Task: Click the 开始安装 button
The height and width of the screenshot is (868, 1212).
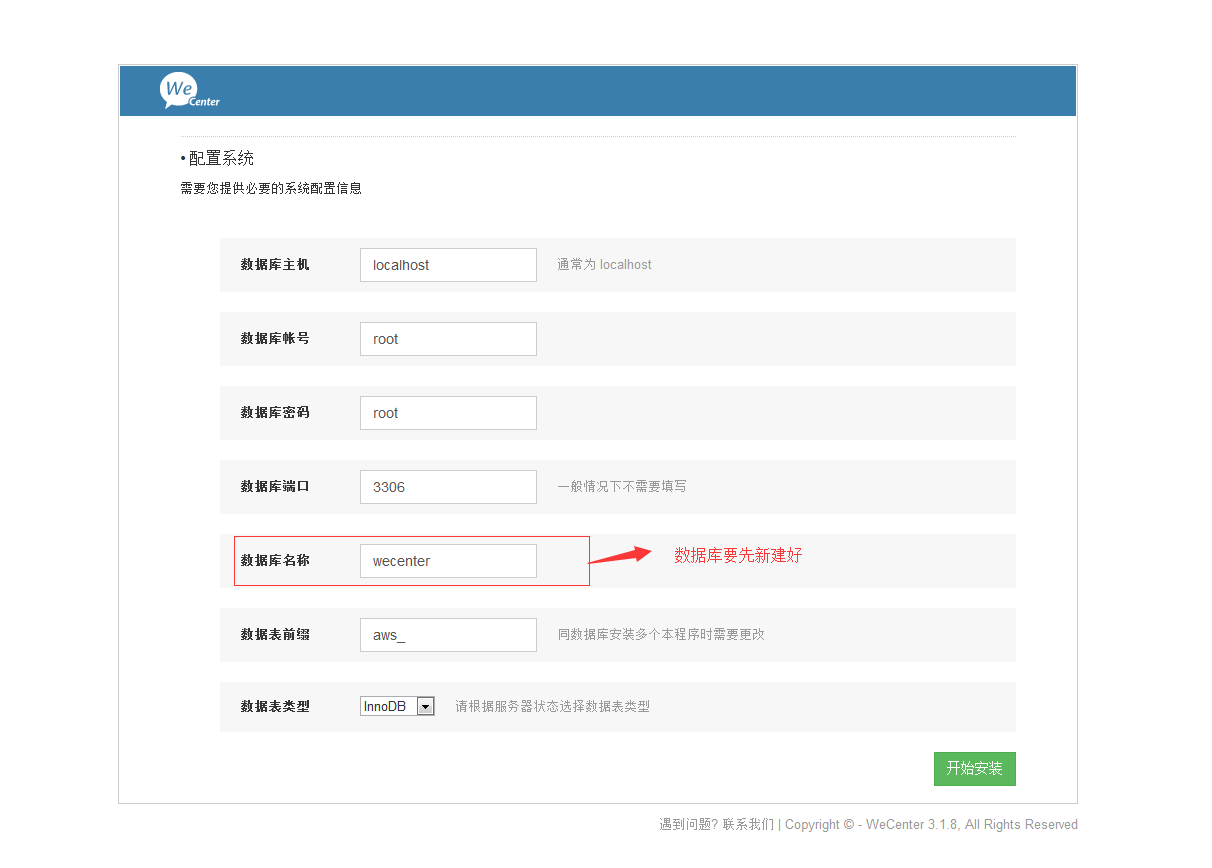Action: tap(974, 769)
